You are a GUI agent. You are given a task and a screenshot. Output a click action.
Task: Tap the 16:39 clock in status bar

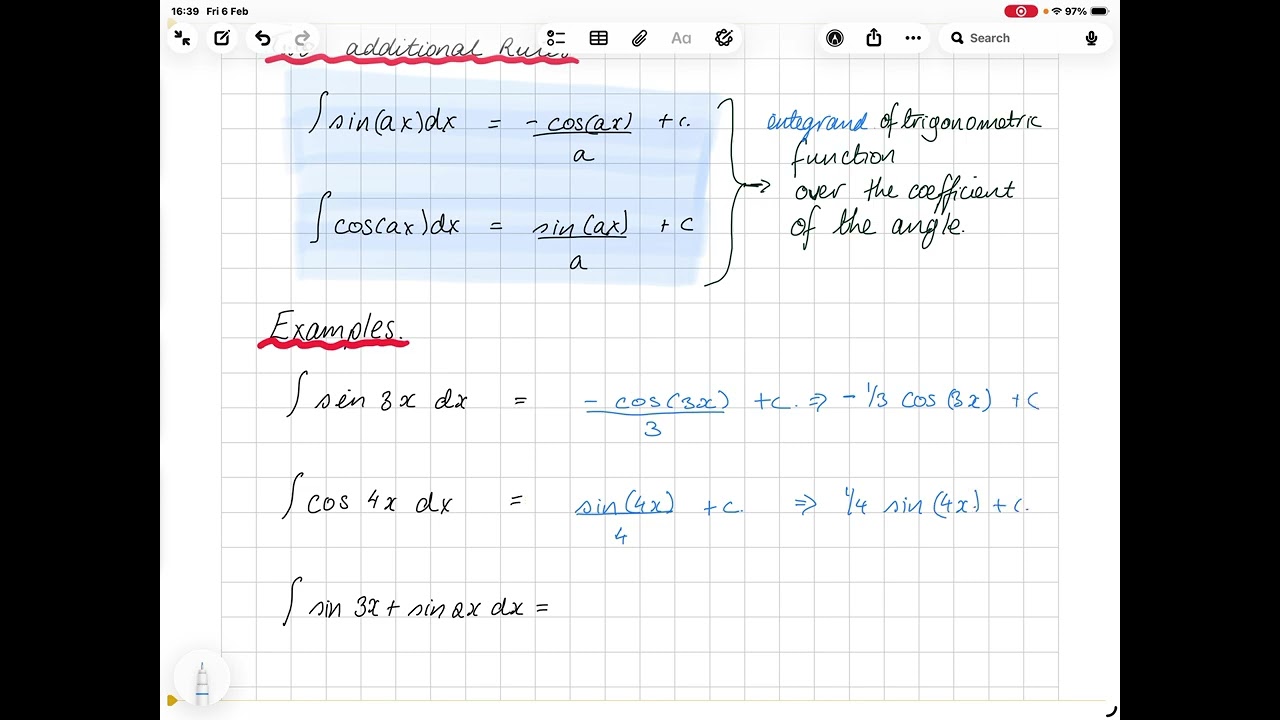pyautogui.click(x=185, y=11)
